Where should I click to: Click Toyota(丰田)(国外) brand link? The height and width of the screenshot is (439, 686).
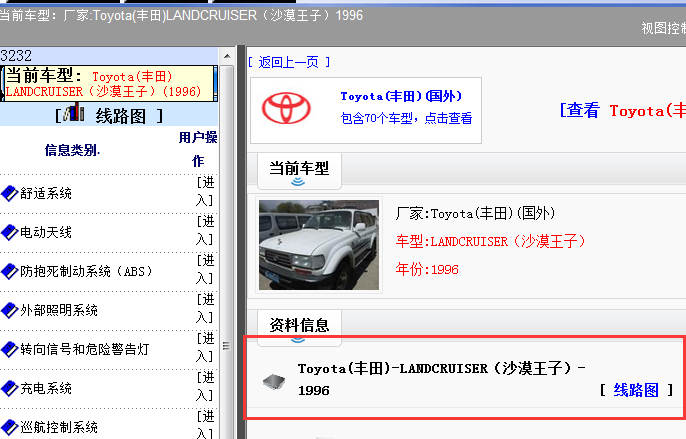(401, 96)
